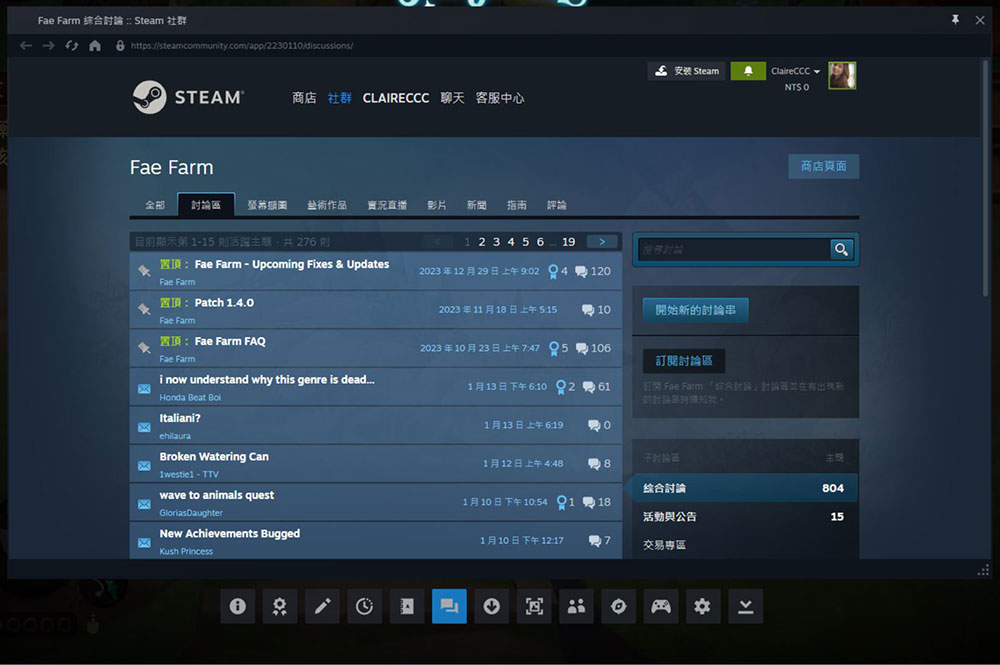Select the 綜合討論 subforum

click(x=744, y=488)
